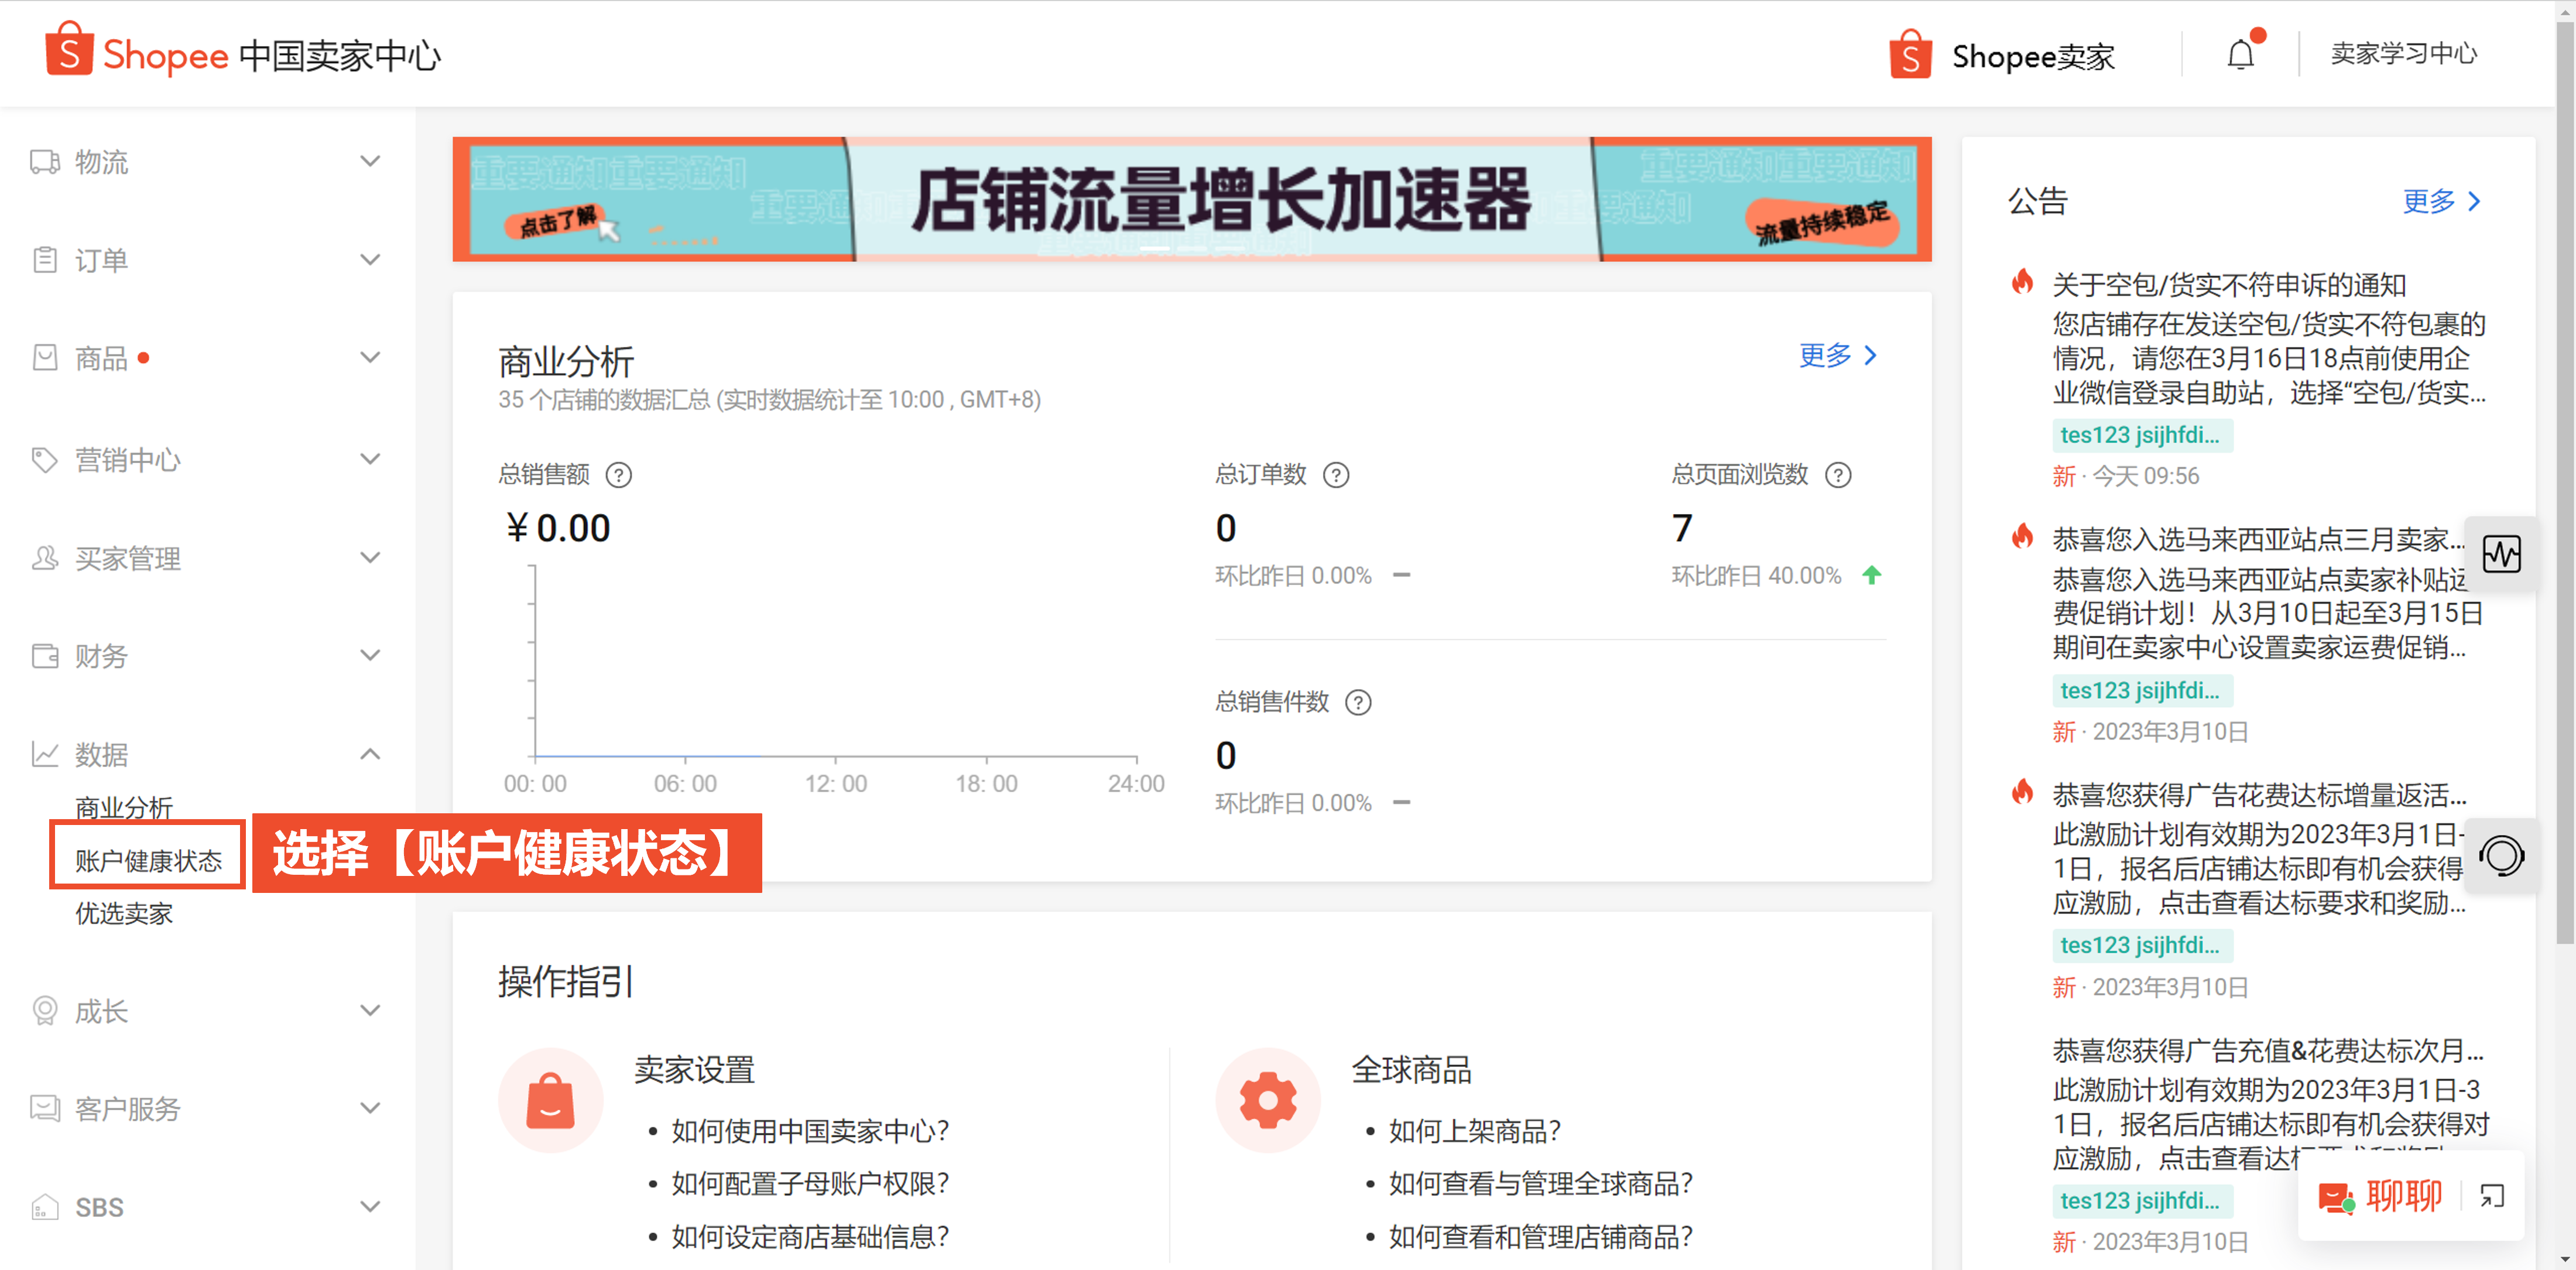Click the 营销中心 tag icon
The width and height of the screenshot is (2576, 1270).
[45, 459]
